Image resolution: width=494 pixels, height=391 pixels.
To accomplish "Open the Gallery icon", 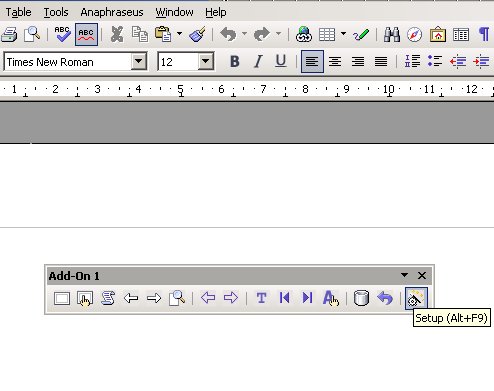I will pyautogui.click(x=438, y=34).
